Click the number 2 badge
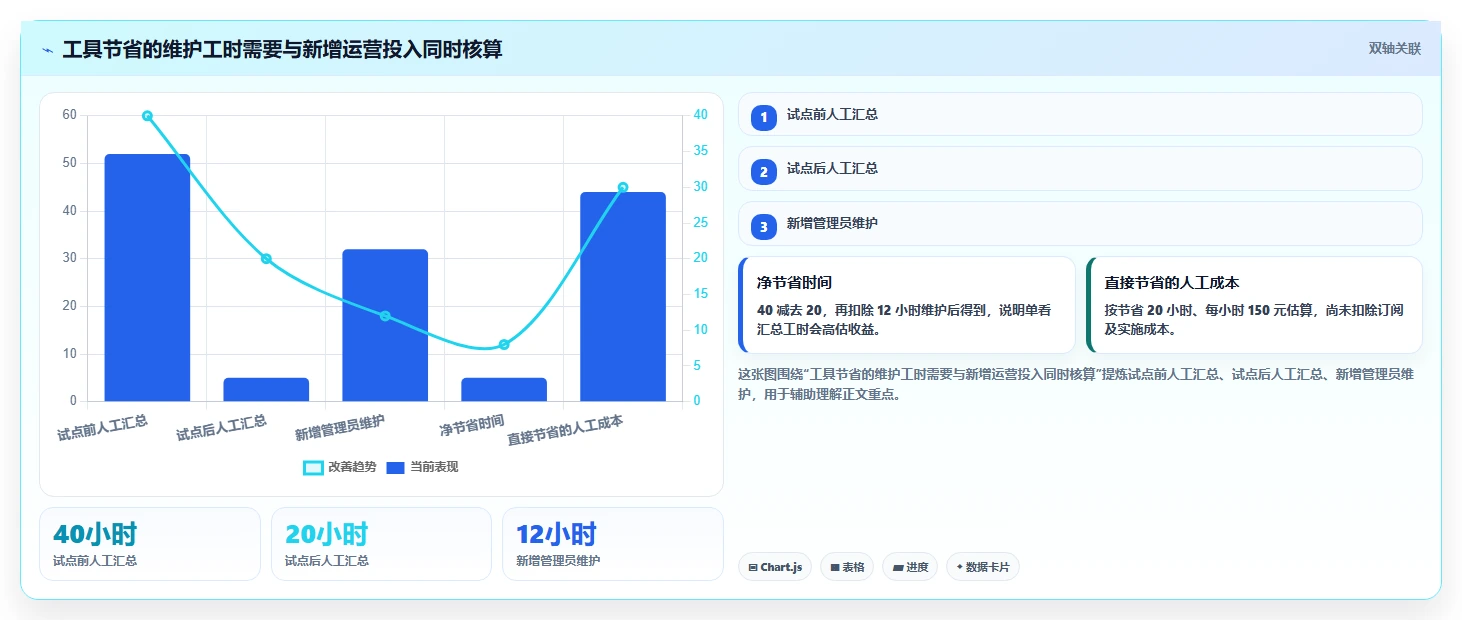1462x620 pixels. (764, 172)
